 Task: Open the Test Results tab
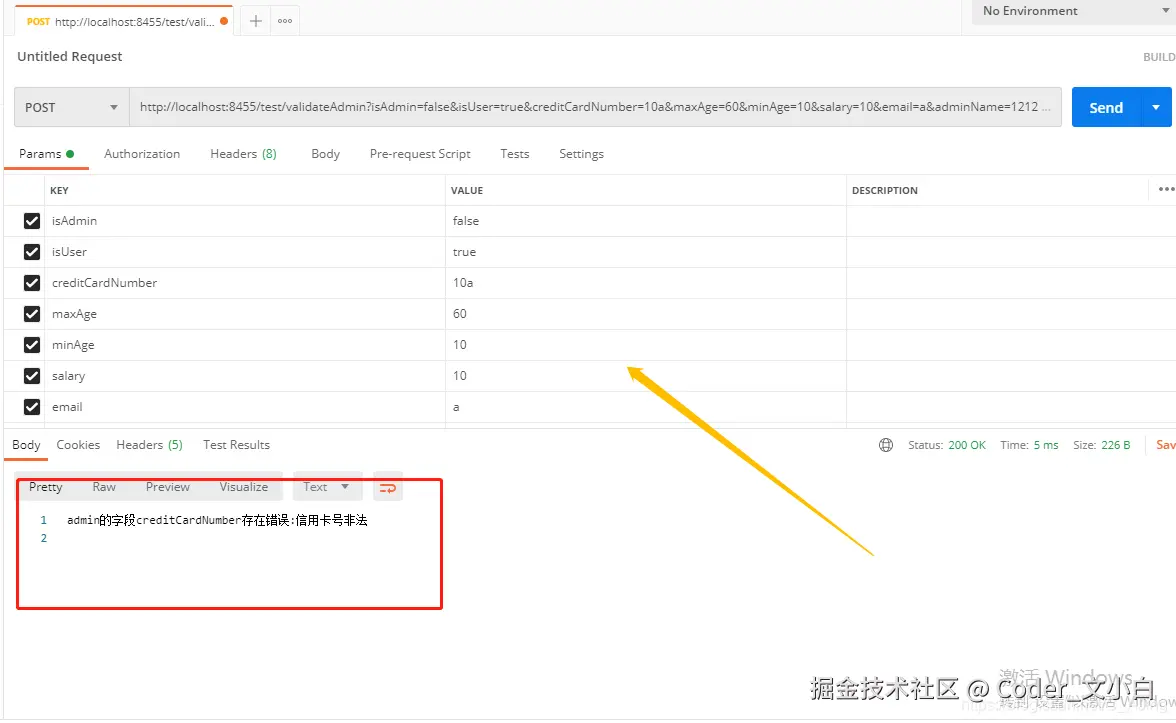click(x=236, y=445)
